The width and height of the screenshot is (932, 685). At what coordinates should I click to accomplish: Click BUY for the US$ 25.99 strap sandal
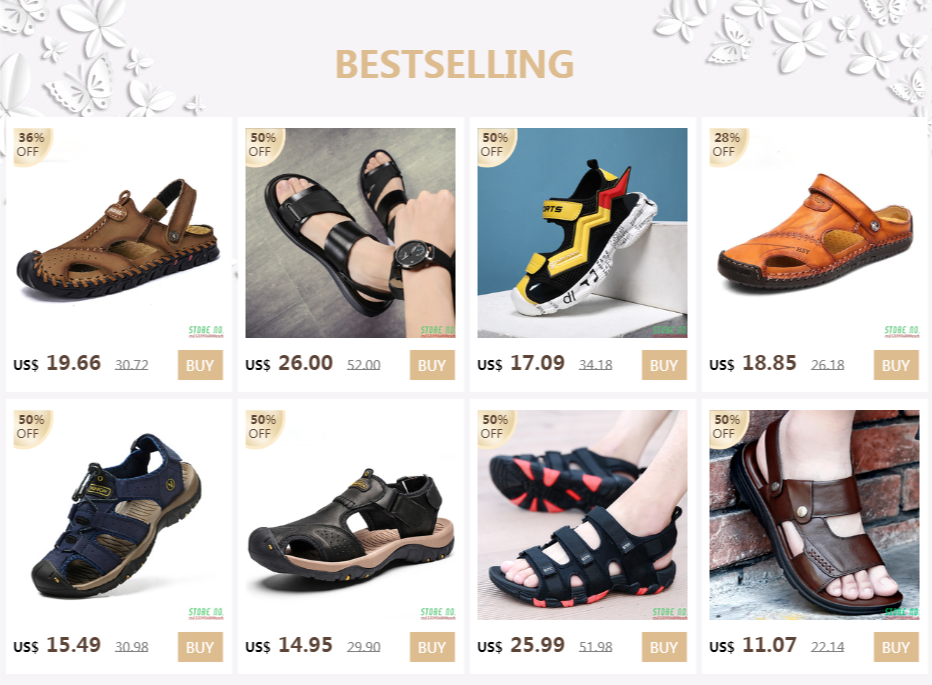tap(664, 647)
